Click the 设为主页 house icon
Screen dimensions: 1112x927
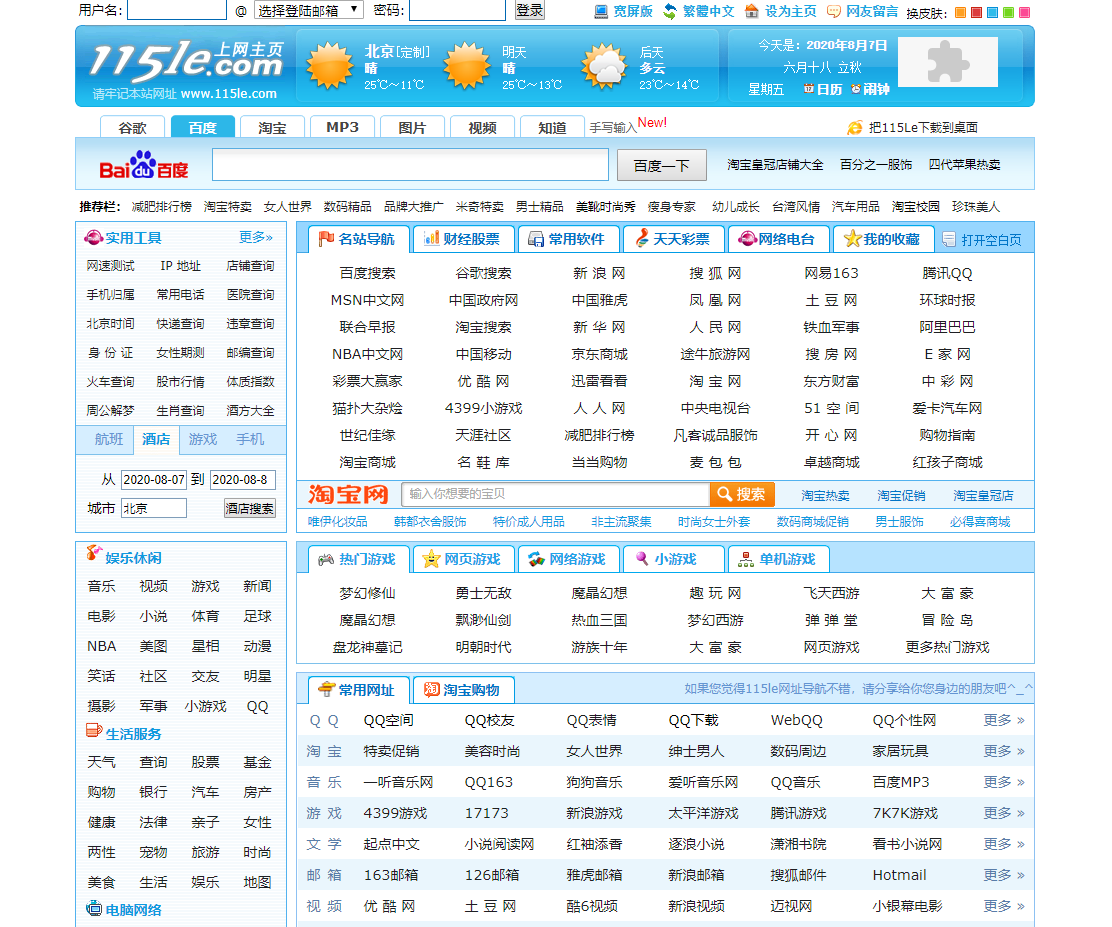752,11
